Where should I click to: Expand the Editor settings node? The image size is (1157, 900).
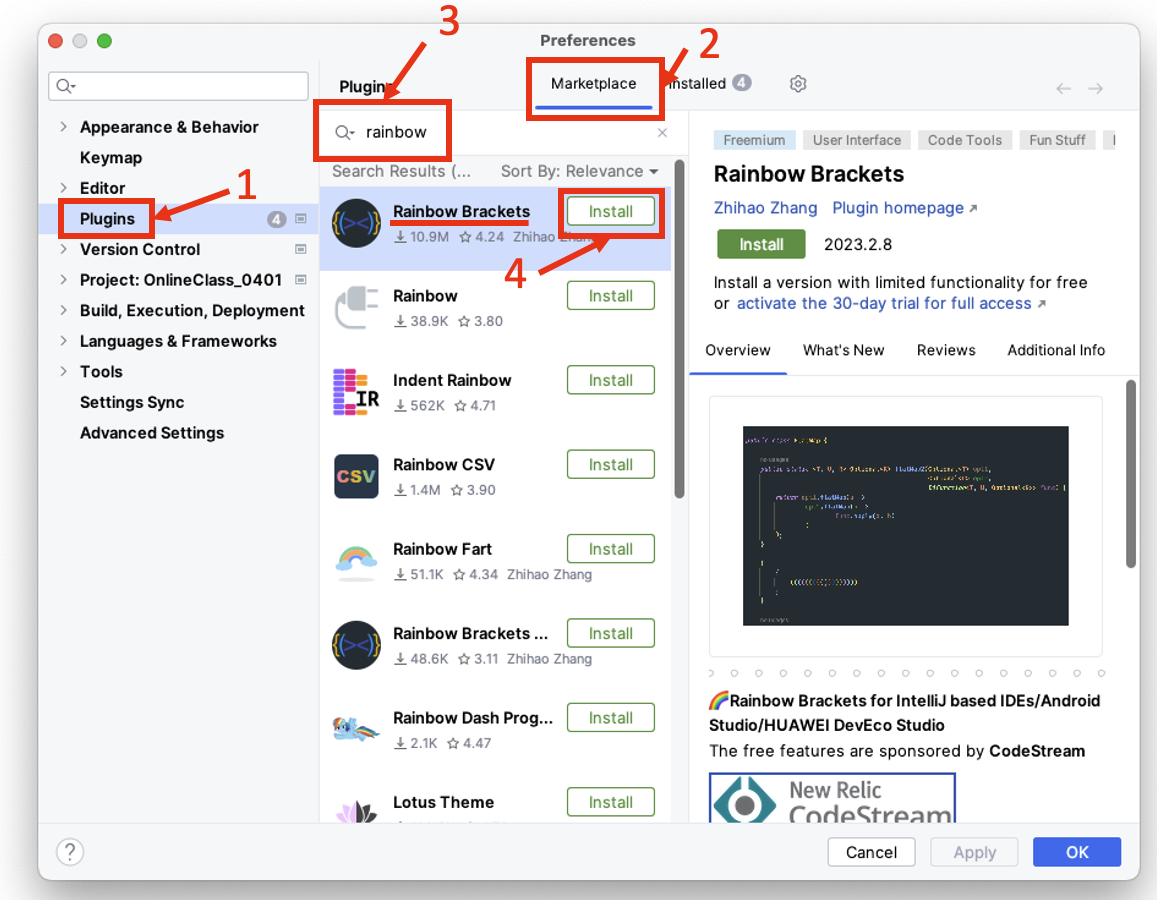click(x=63, y=188)
